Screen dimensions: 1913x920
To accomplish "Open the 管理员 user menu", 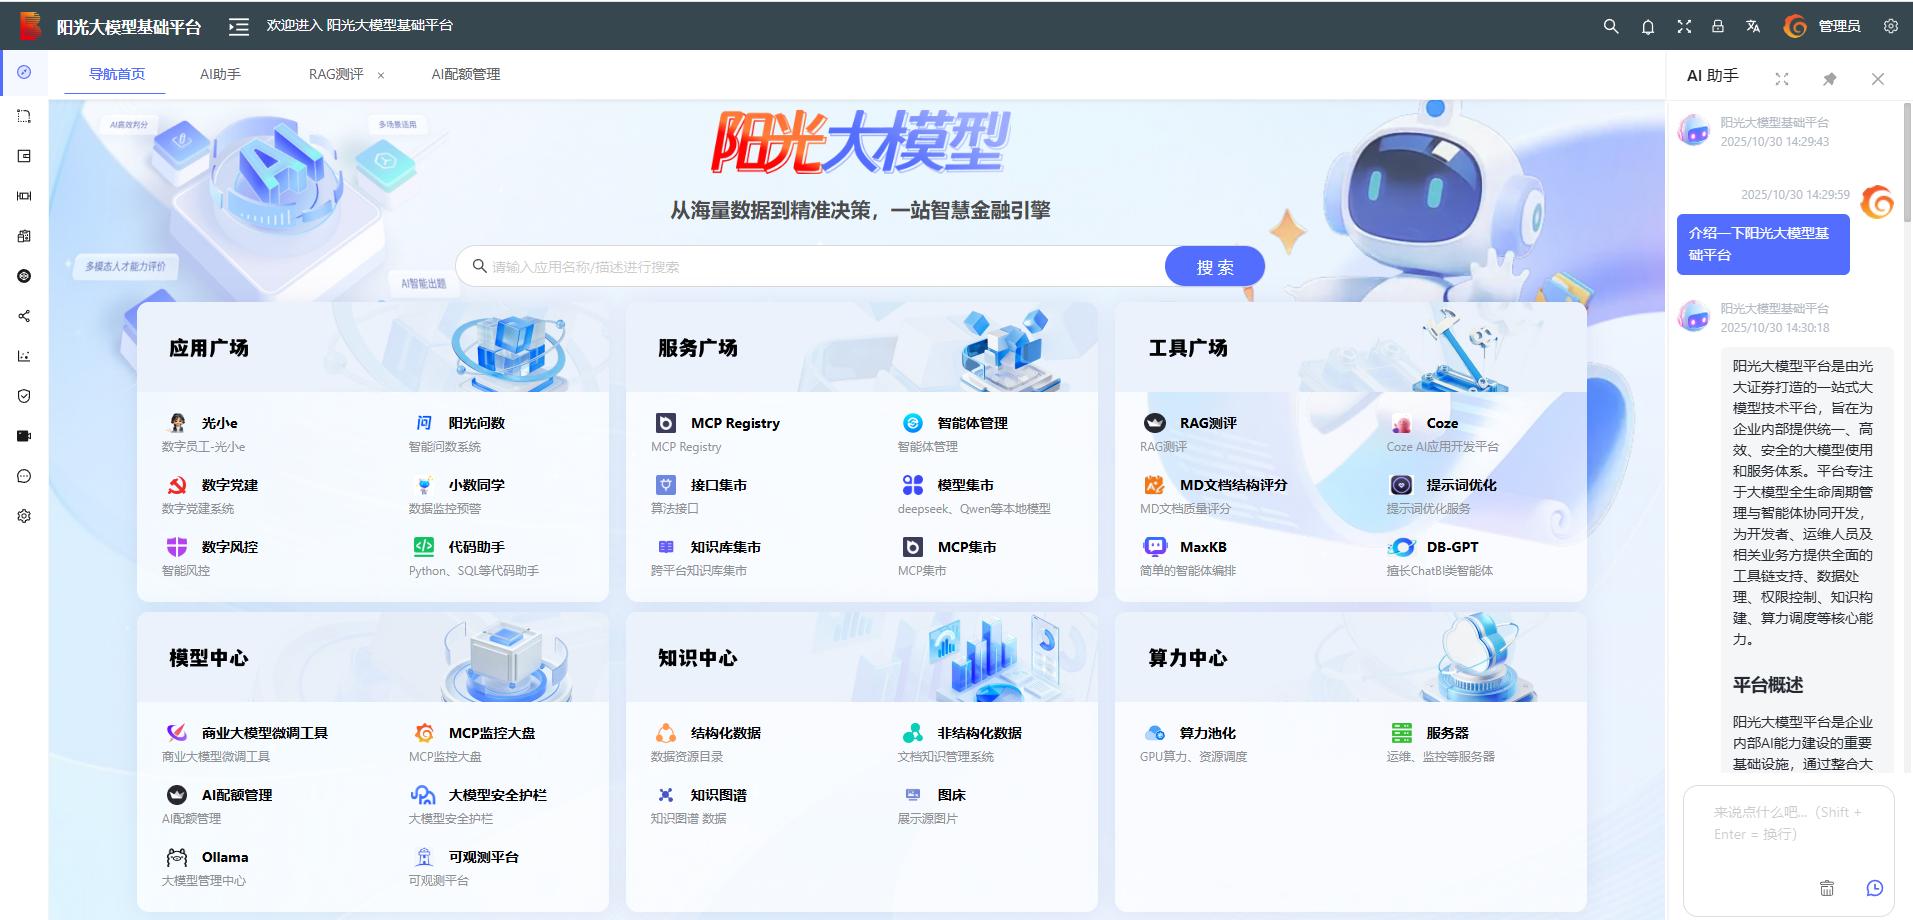I will pyautogui.click(x=1822, y=26).
